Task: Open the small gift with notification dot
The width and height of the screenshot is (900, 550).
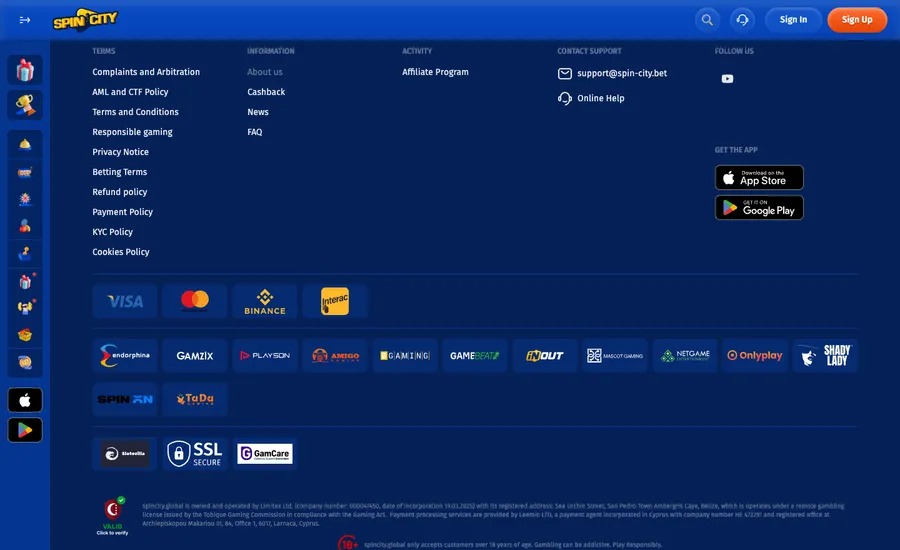Action: point(25,281)
